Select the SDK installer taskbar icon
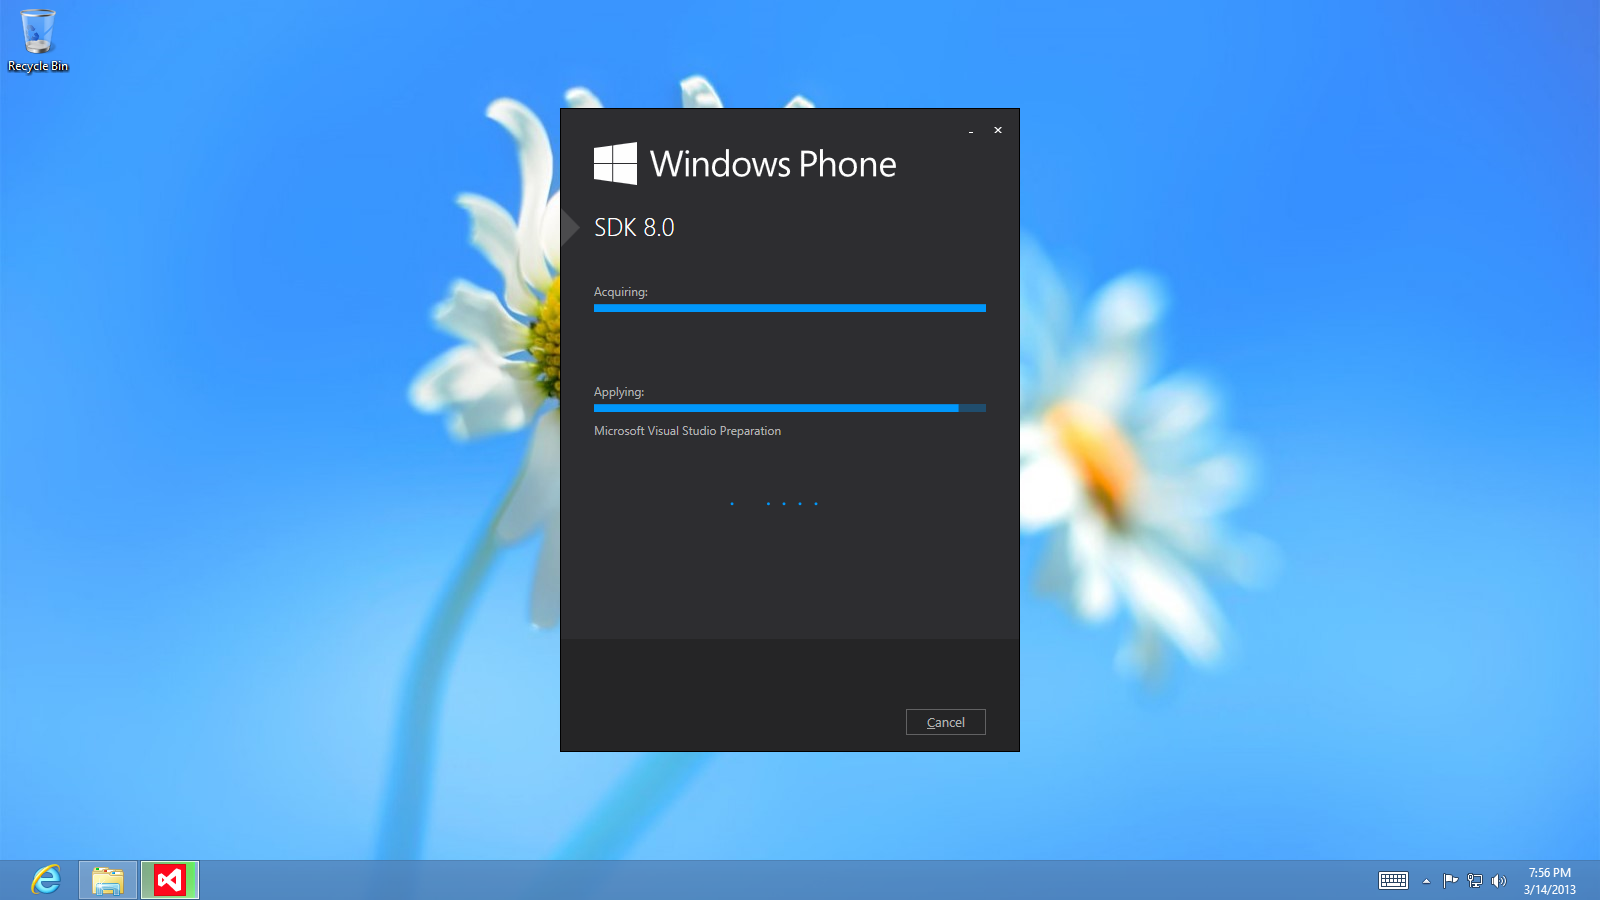1600x900 pixels. pos(170,880)
